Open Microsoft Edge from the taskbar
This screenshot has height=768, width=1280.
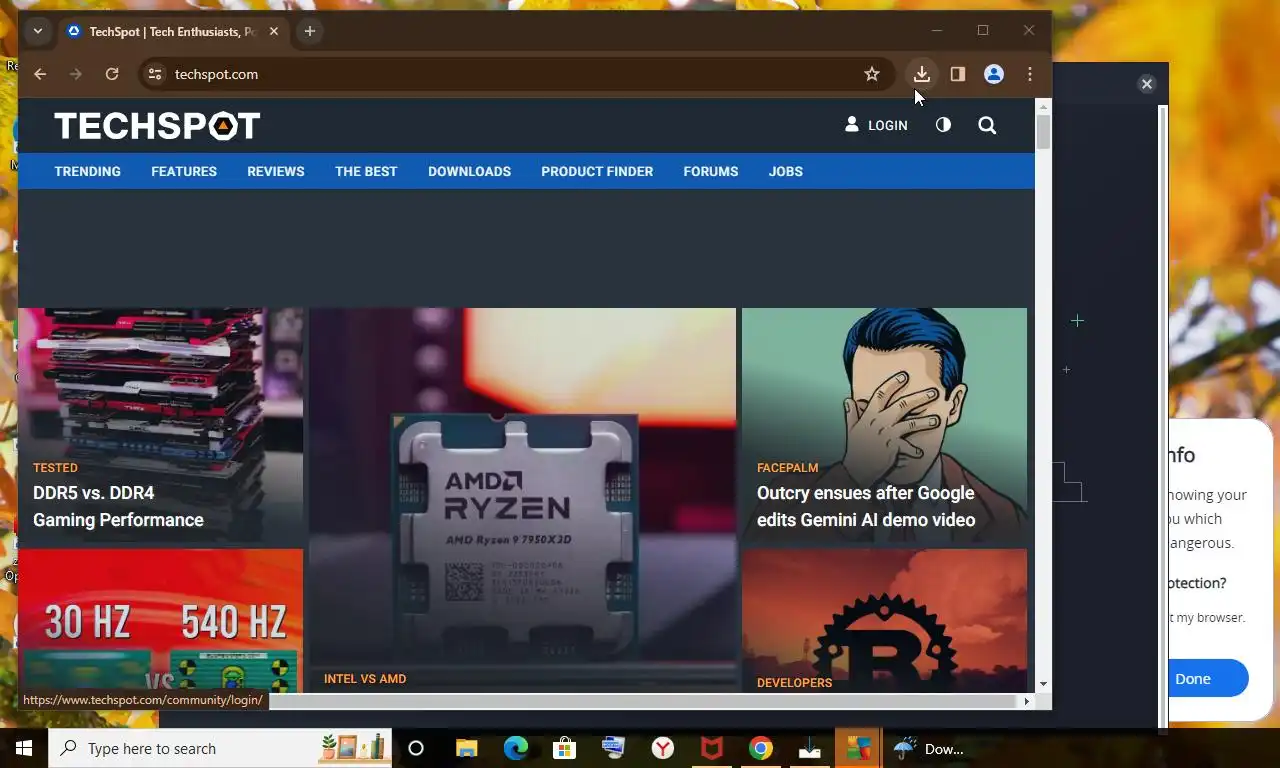point(516,748)
